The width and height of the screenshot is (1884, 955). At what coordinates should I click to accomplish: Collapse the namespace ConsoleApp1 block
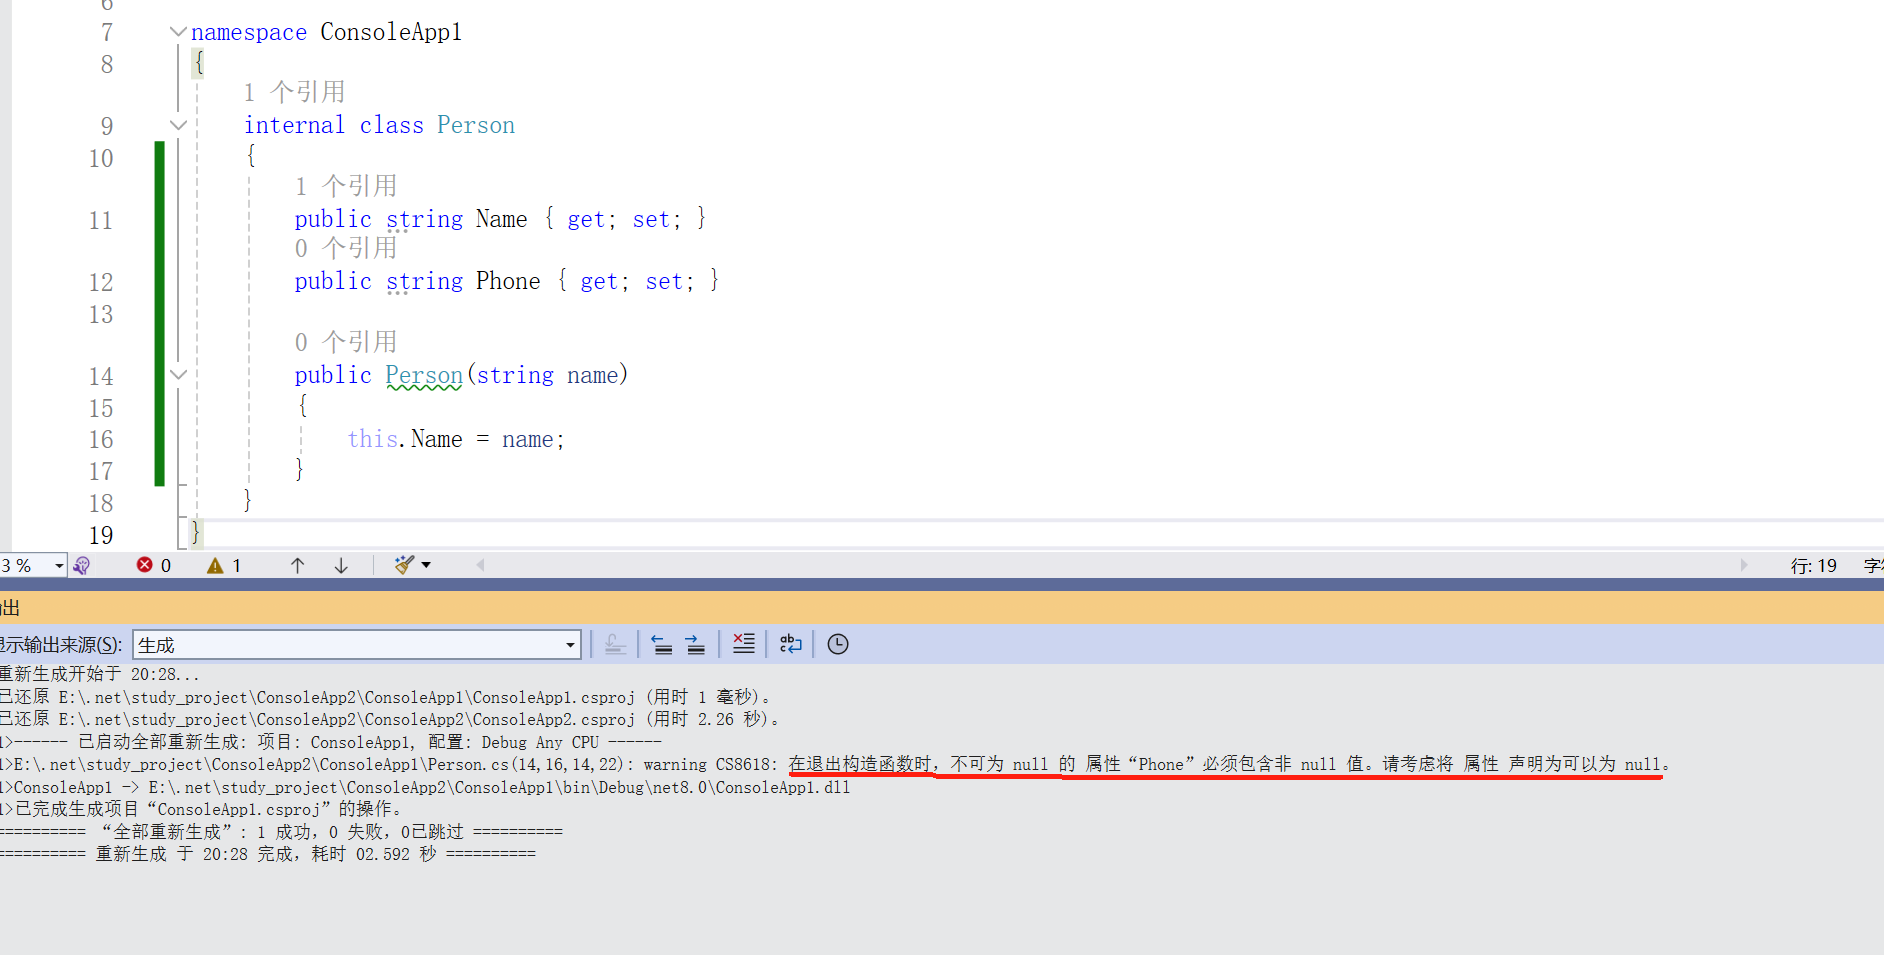pos(178,32)
